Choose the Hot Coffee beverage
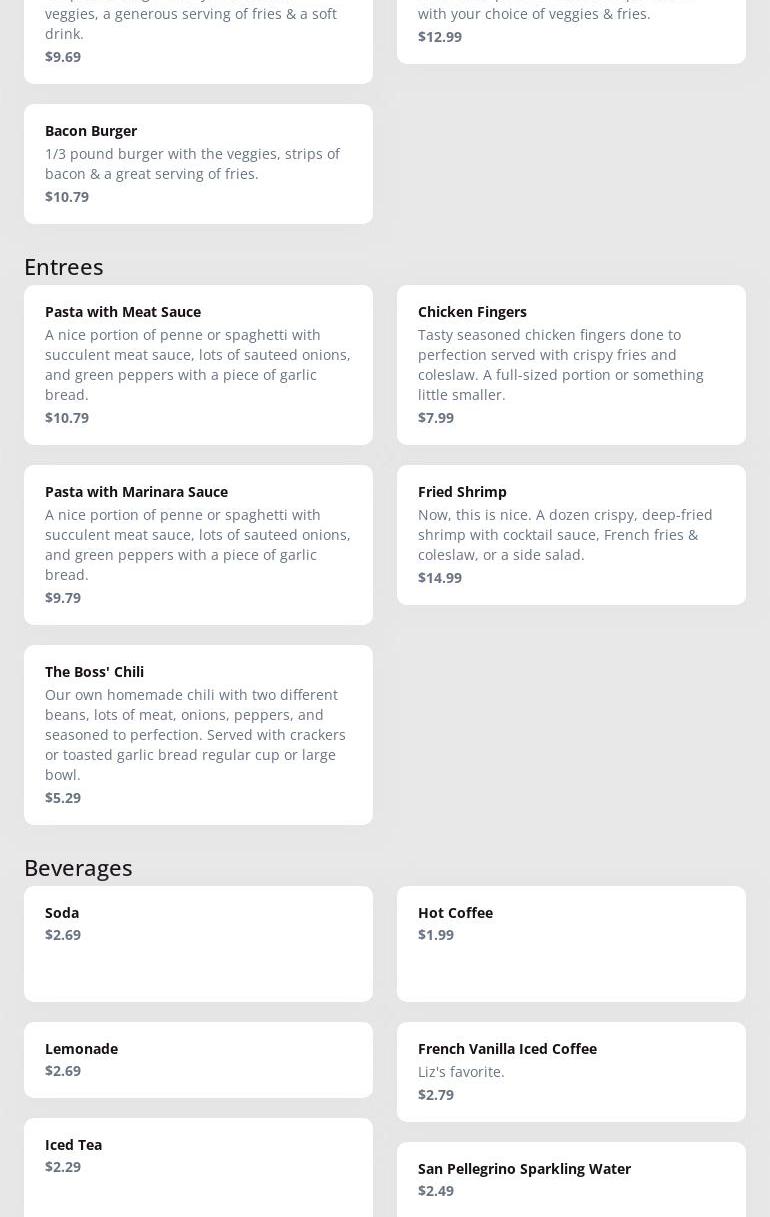This screenshot has height=1217, width=770. point(571,944)
